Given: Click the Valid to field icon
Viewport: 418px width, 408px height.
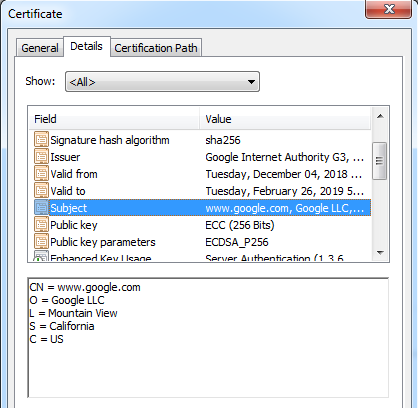Looking at the screenshot, I should [x=41, y=191].
